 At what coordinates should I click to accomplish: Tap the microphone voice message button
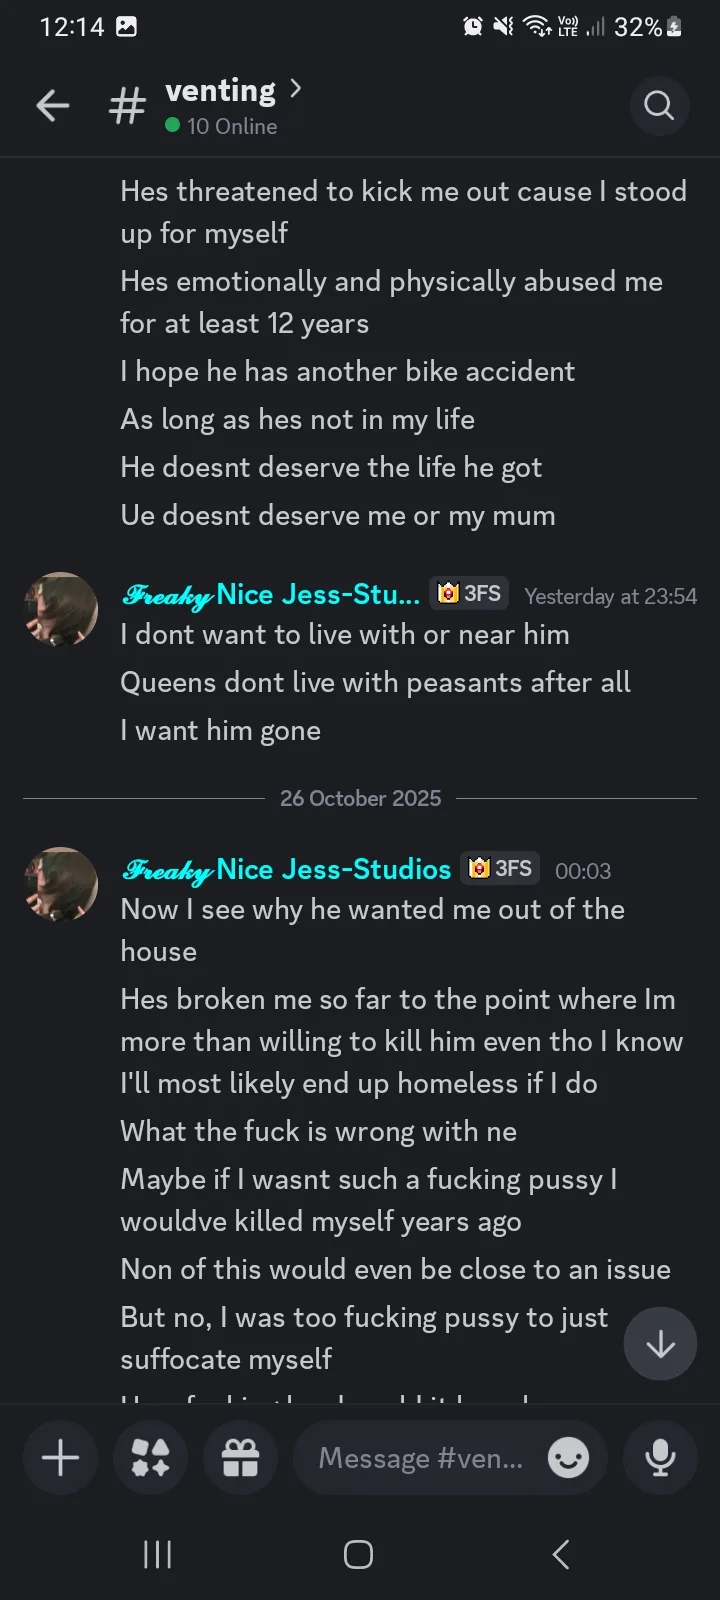click(660, 1457)
